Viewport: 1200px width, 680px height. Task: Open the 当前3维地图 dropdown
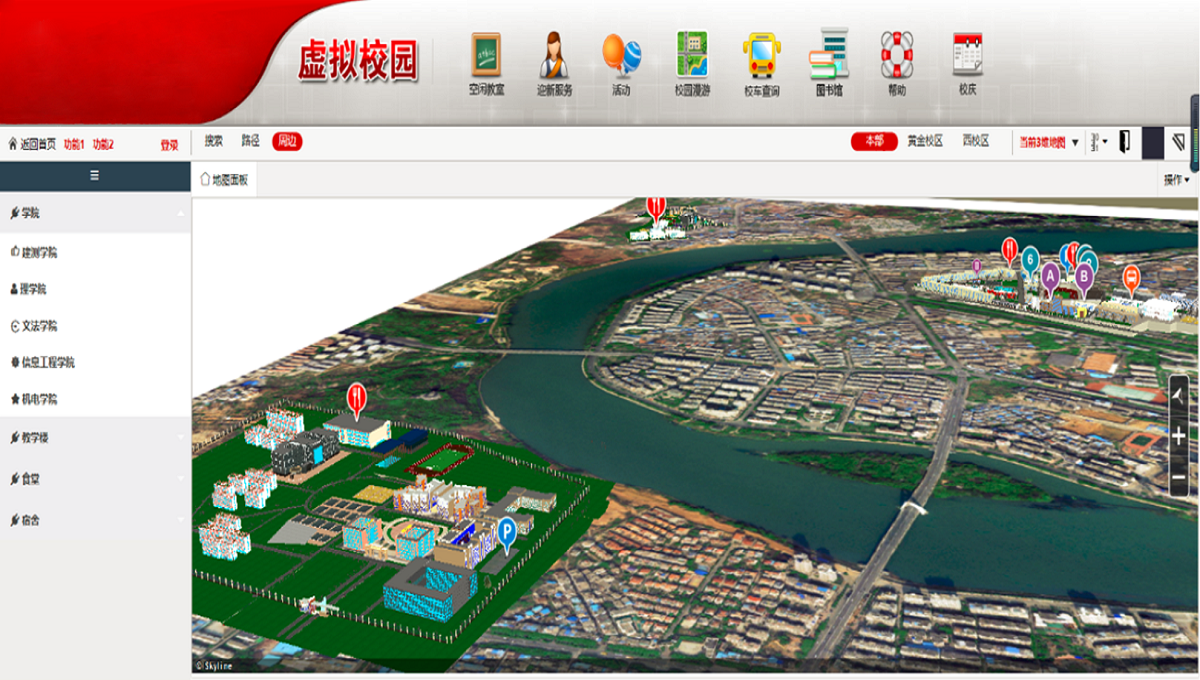1048,143
